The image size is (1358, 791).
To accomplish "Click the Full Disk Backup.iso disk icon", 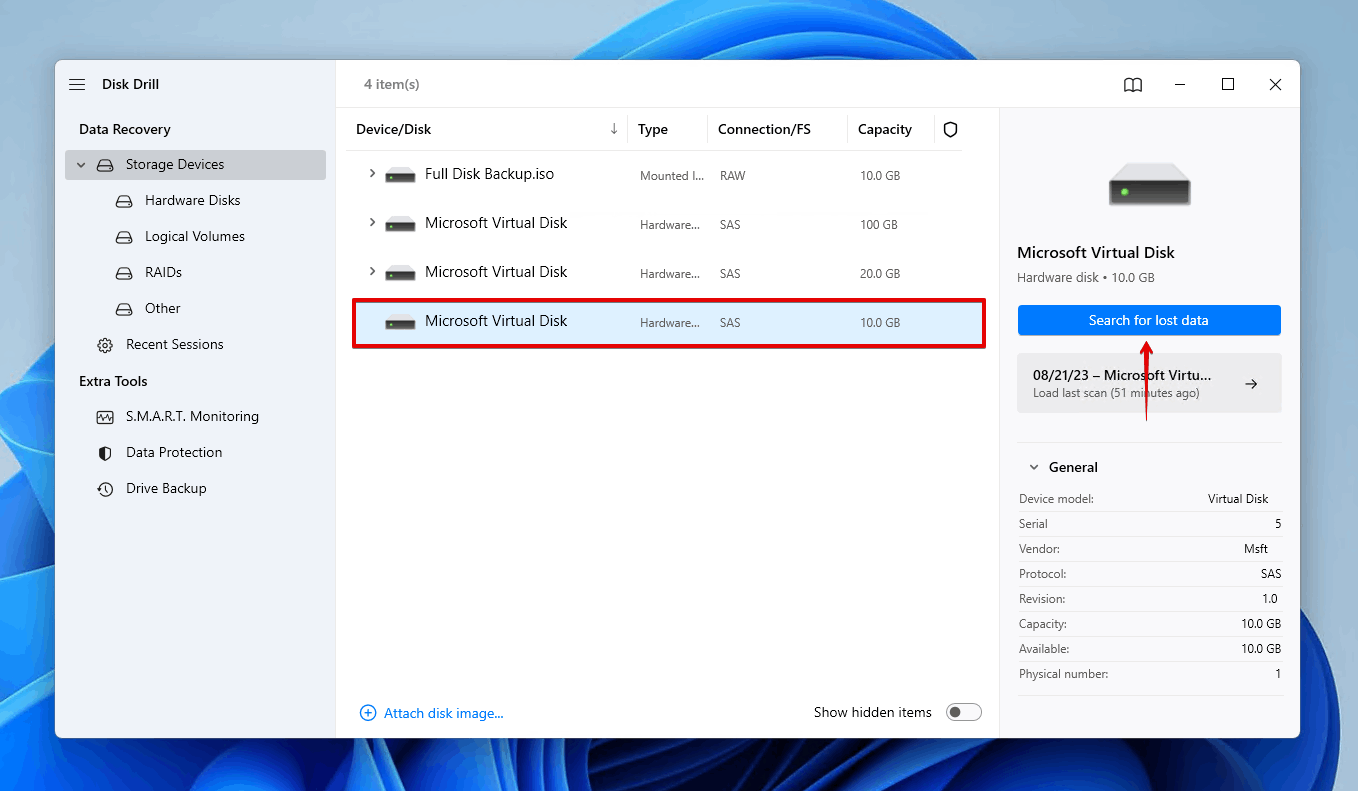I will 400,175.
